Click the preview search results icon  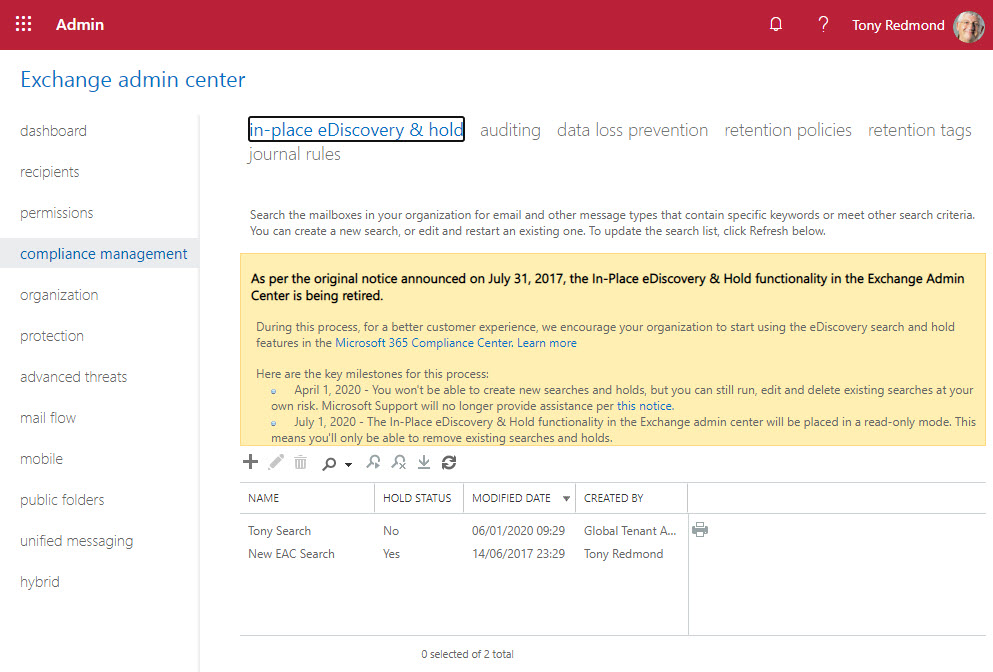coord(373,462)
